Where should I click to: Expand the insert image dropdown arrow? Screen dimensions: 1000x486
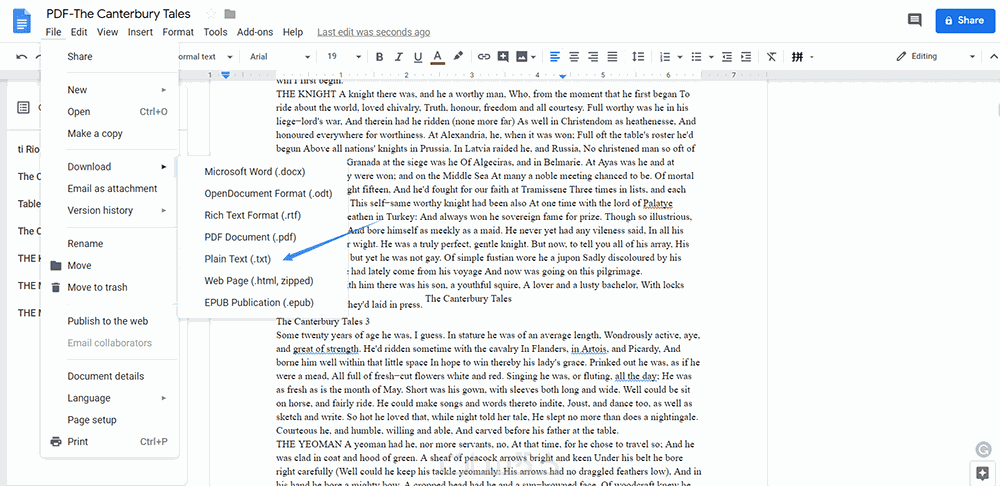pyautogui.click(x=533, y=57)
